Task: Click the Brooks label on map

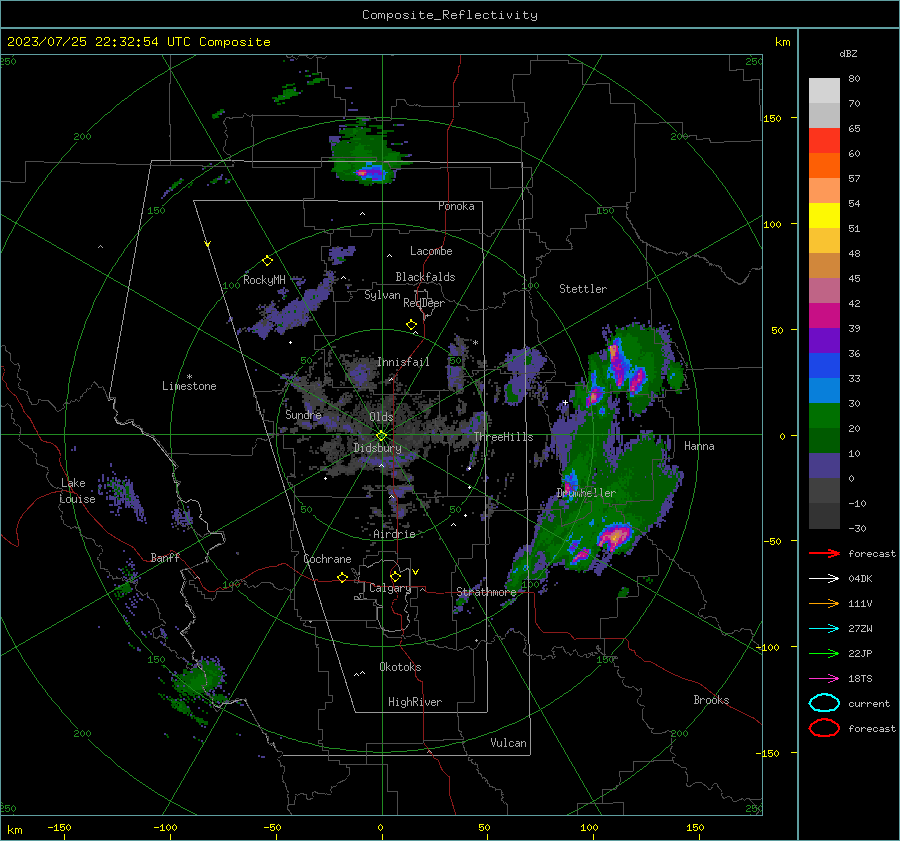Action: 711,700
